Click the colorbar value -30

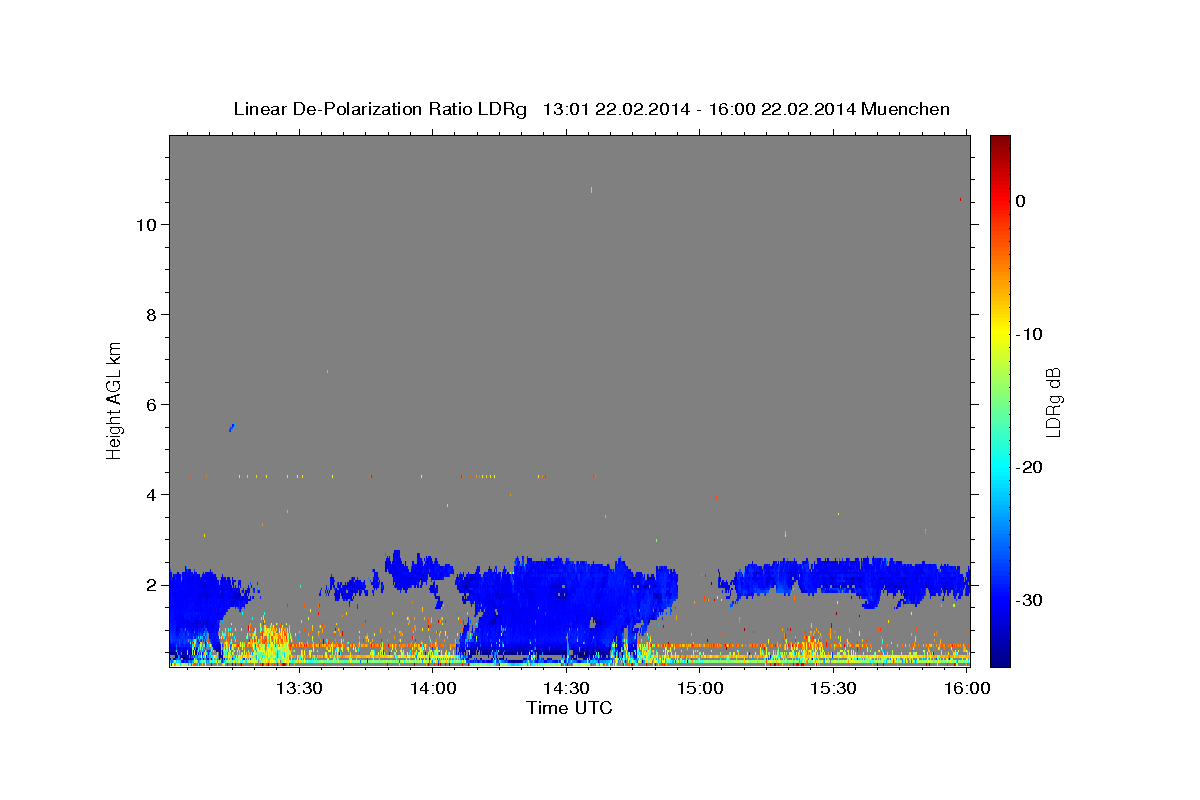pos(1030,600)
